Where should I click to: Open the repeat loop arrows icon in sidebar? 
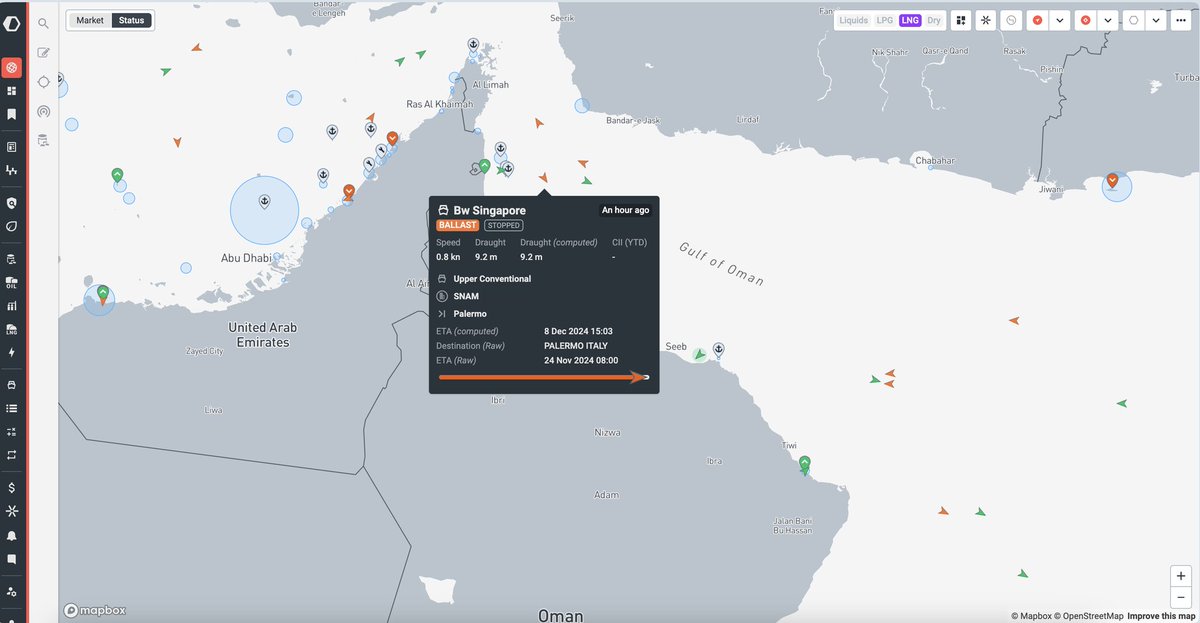tap(12, 454)
